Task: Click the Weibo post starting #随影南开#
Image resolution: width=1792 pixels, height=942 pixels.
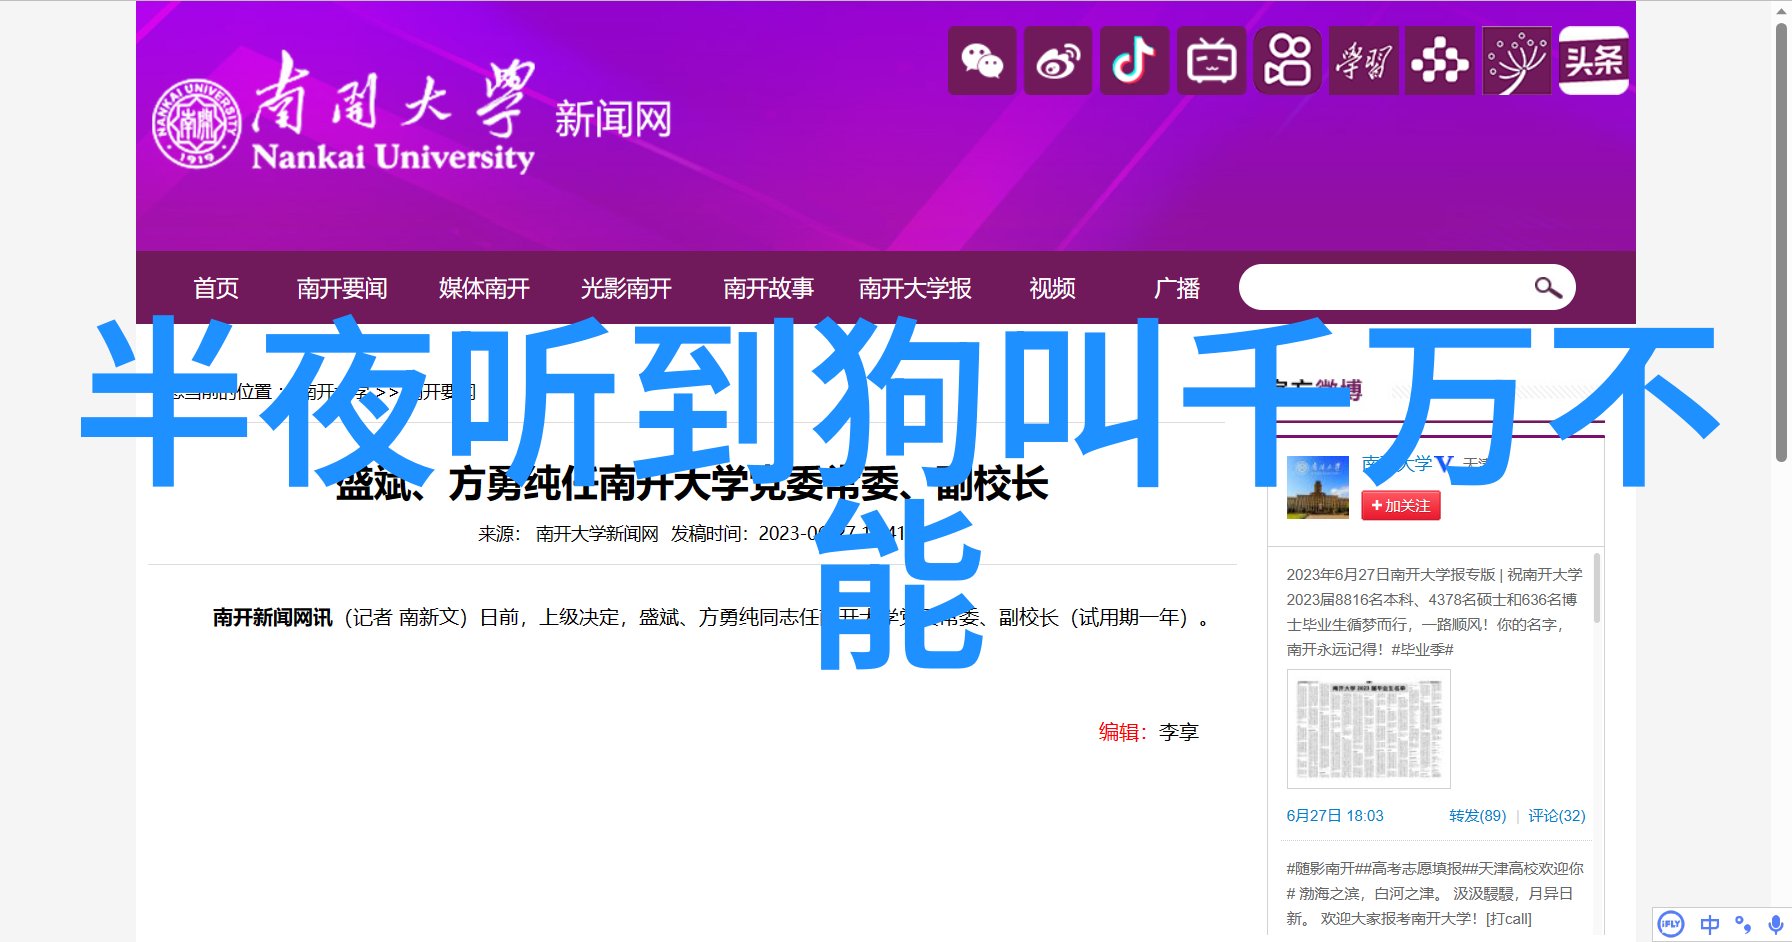Action: [1435, 894]
